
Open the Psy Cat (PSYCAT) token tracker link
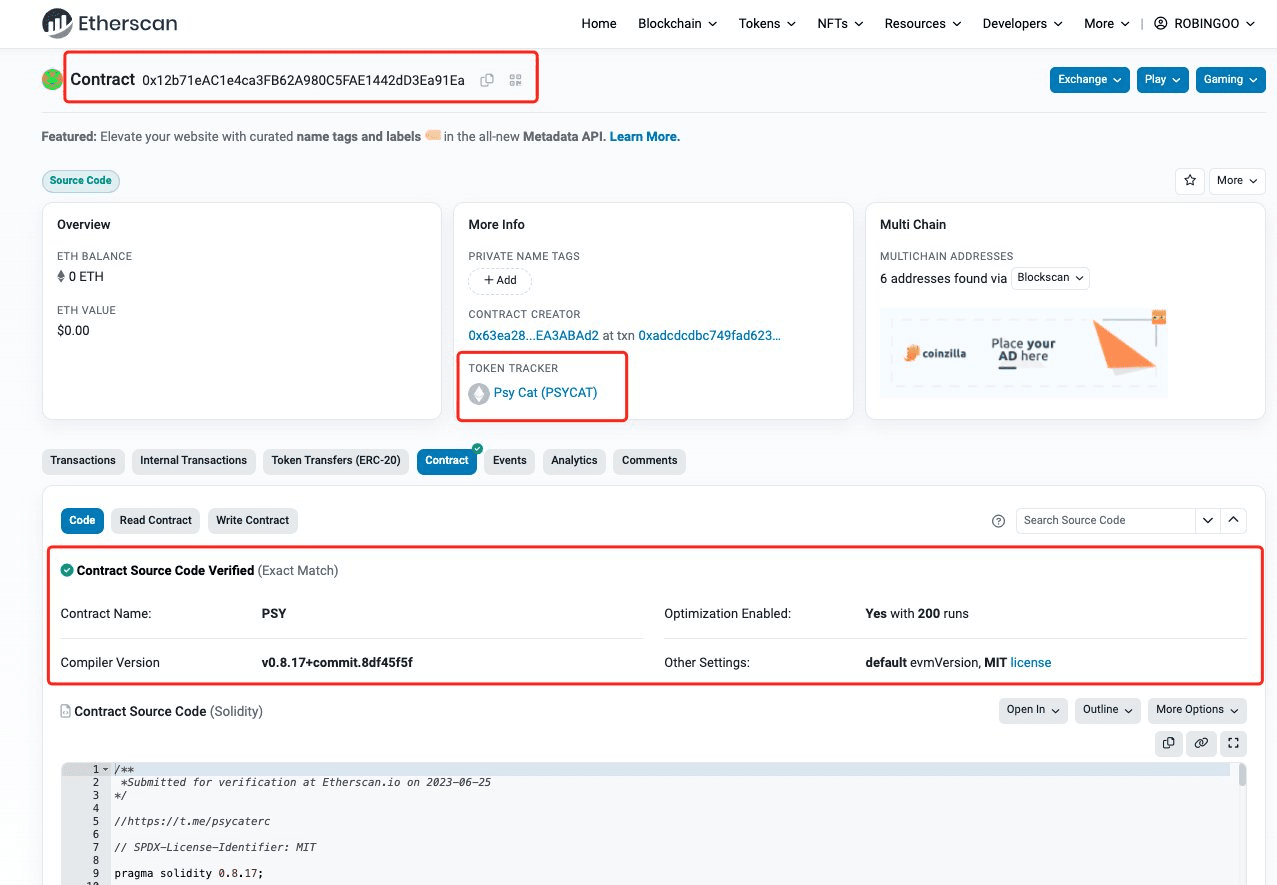(x=545, y=393)
